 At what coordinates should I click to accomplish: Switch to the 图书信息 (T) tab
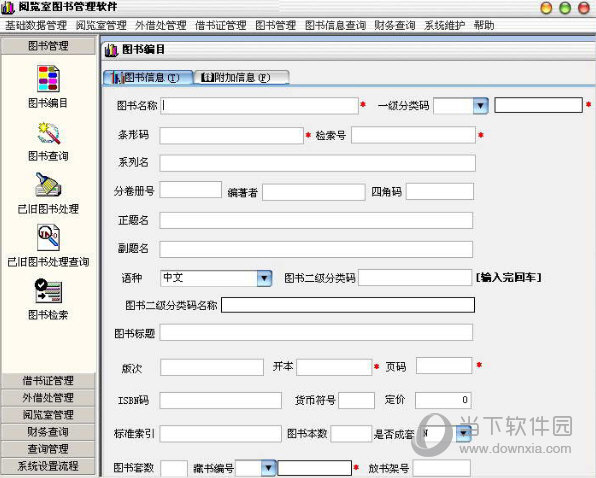[x=148, y=78]
